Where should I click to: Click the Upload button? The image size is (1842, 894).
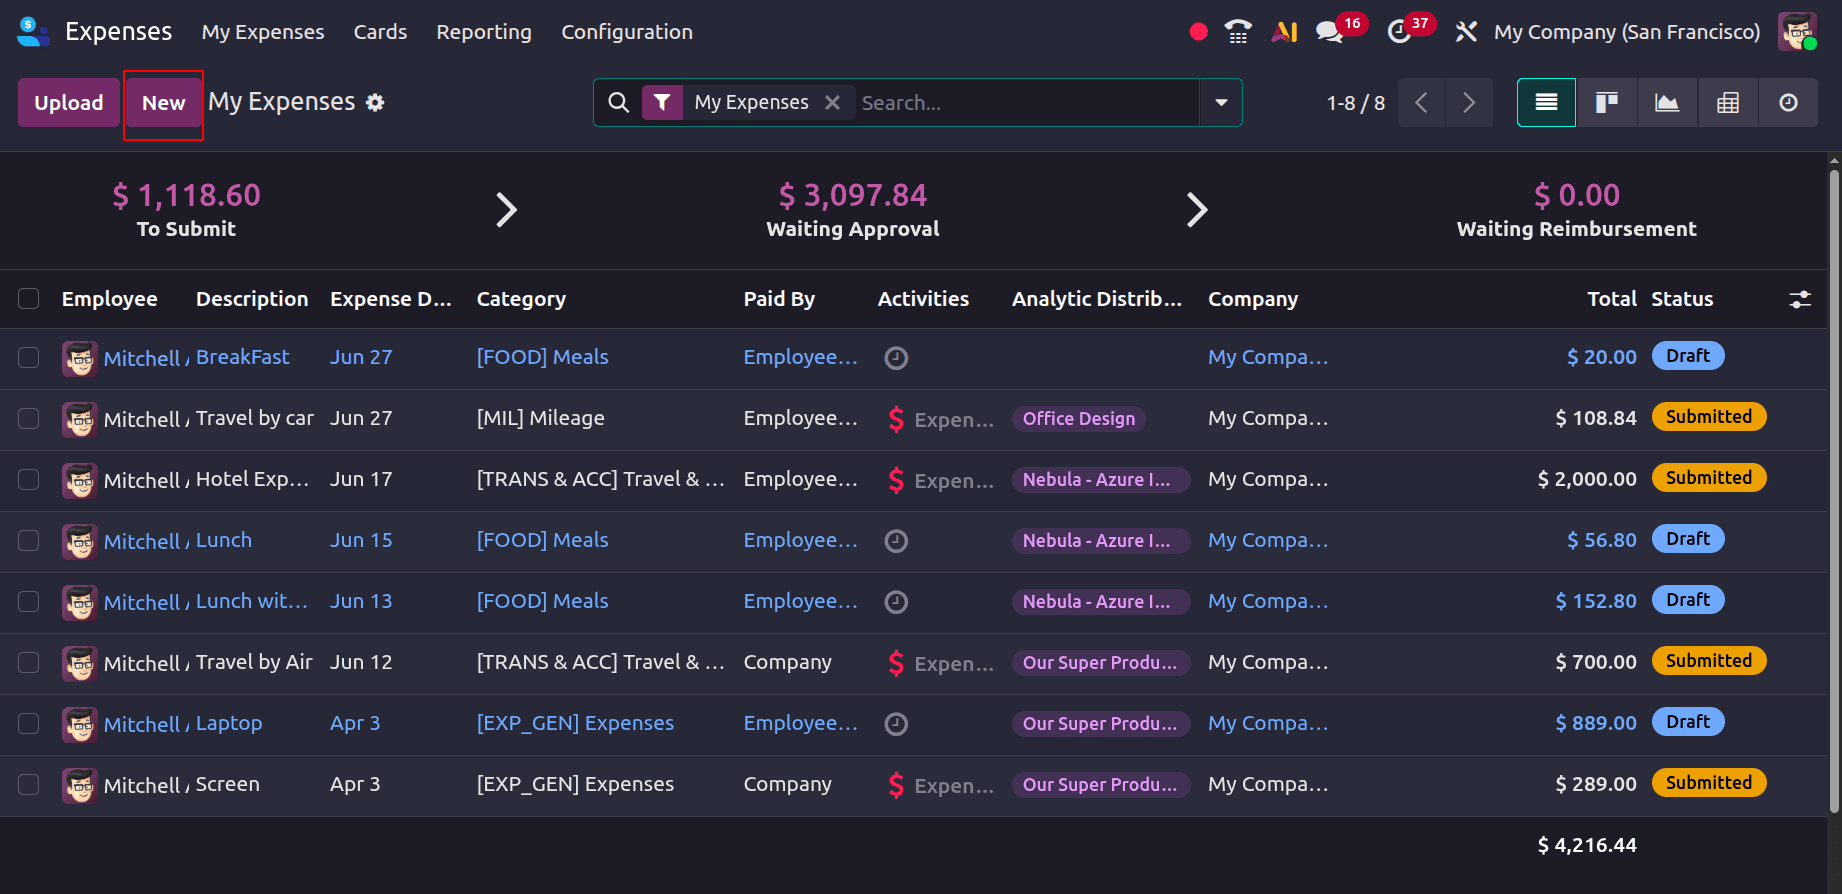69,103
